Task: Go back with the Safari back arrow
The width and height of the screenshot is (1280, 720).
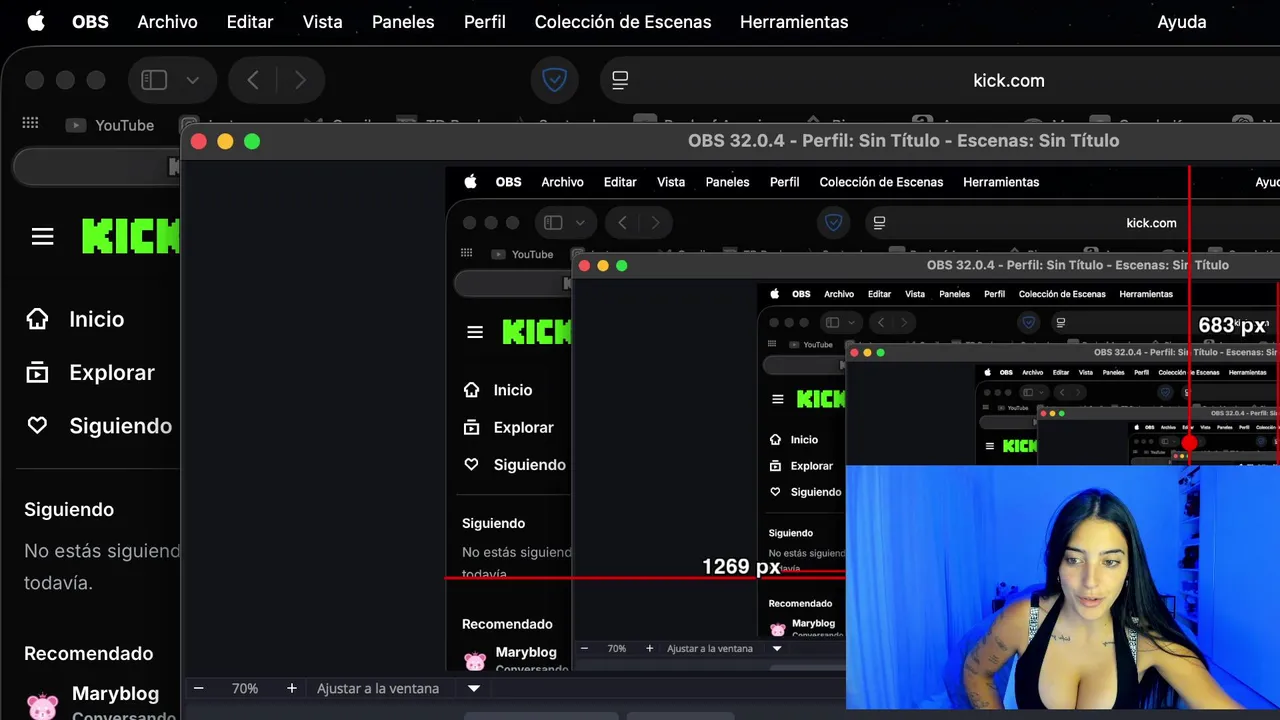Action: [x=253, y=80]
